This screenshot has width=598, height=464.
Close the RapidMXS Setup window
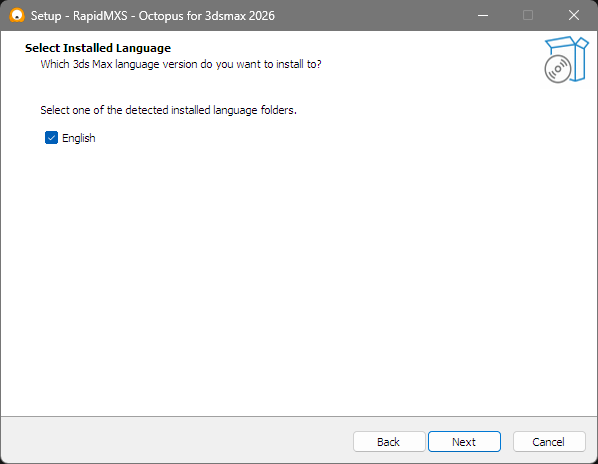click(574, 15)
